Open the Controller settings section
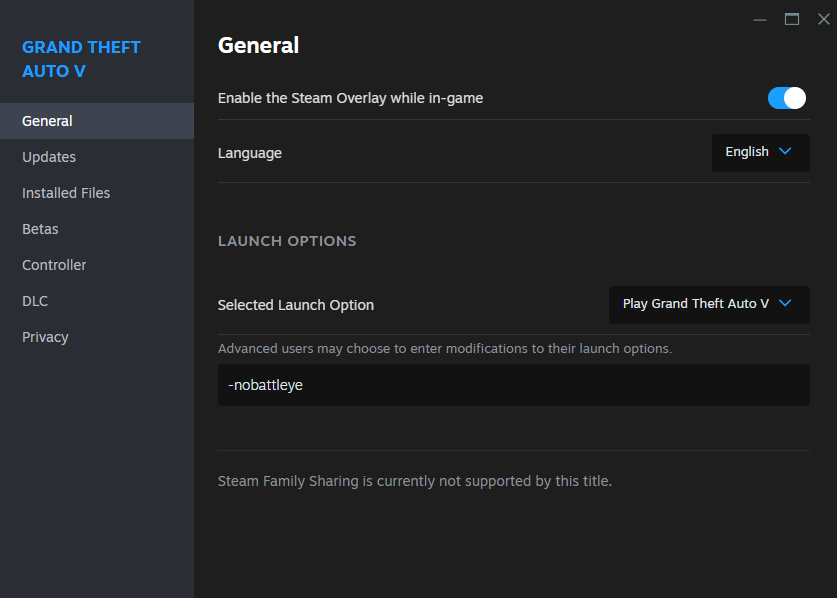Image resolution: width=837 pixels, height=598 pixels. 97,265
